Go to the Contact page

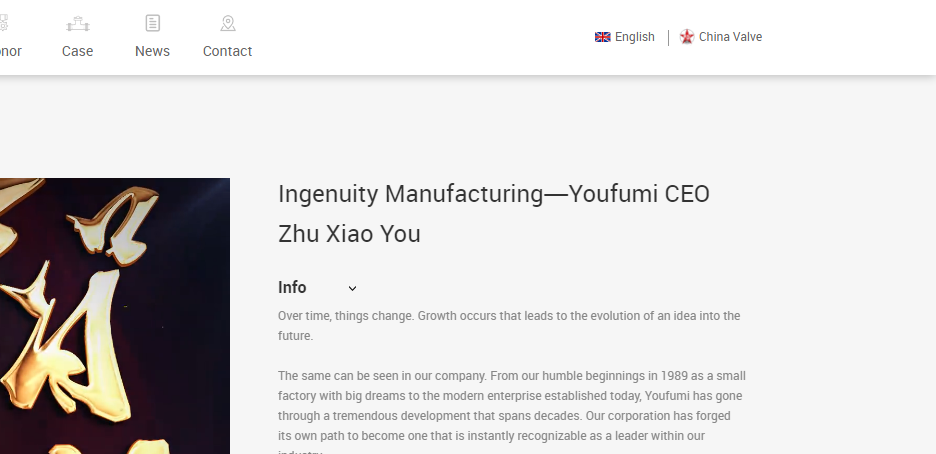pyautogui.click(x=227, y=51)
